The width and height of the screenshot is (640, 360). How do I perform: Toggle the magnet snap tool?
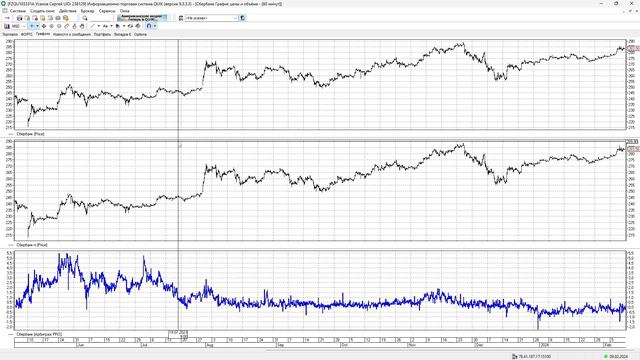pos(149,27)
